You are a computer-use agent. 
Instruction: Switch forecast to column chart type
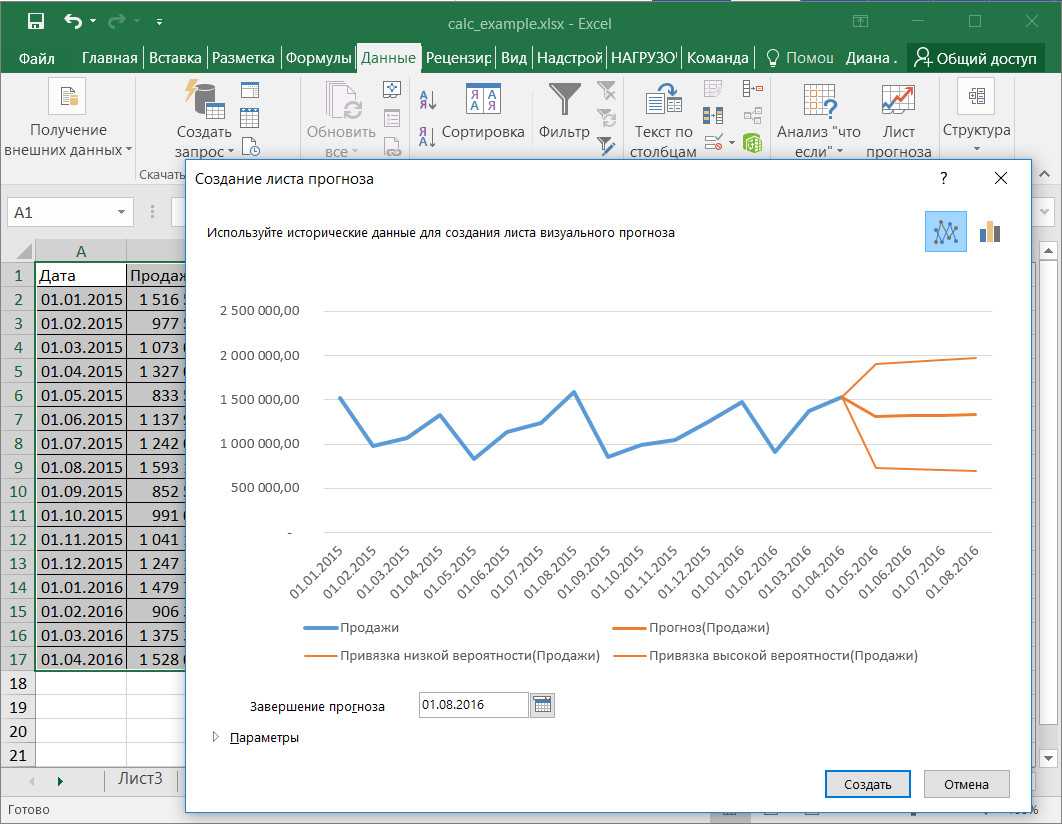[x=990, y=232]
